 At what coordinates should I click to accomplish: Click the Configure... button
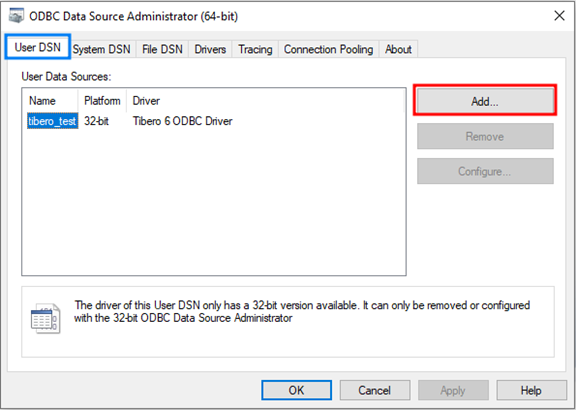(485, 171)
